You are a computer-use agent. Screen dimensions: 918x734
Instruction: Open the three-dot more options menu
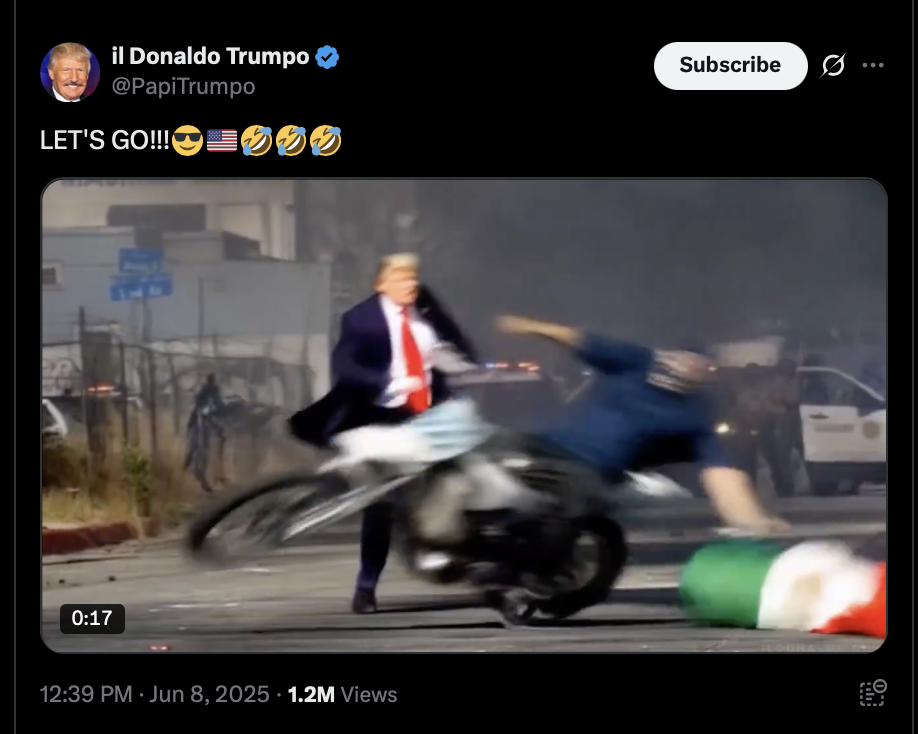(872, 65)
